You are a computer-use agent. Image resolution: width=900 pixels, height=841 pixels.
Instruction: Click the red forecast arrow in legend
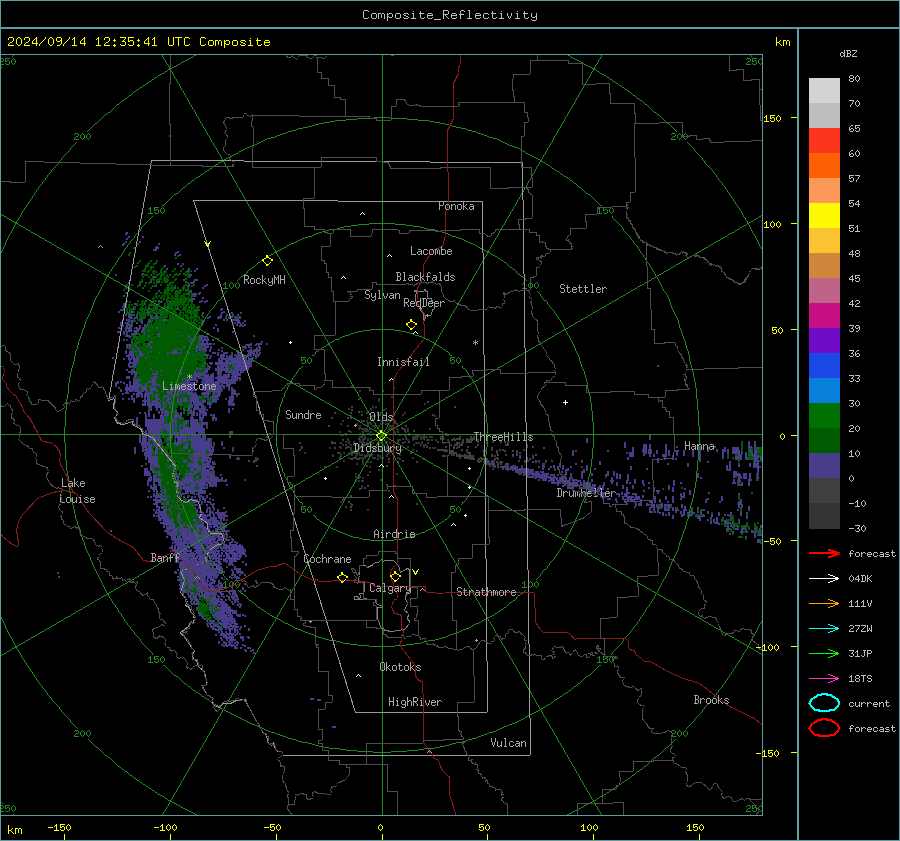point(824,553)
